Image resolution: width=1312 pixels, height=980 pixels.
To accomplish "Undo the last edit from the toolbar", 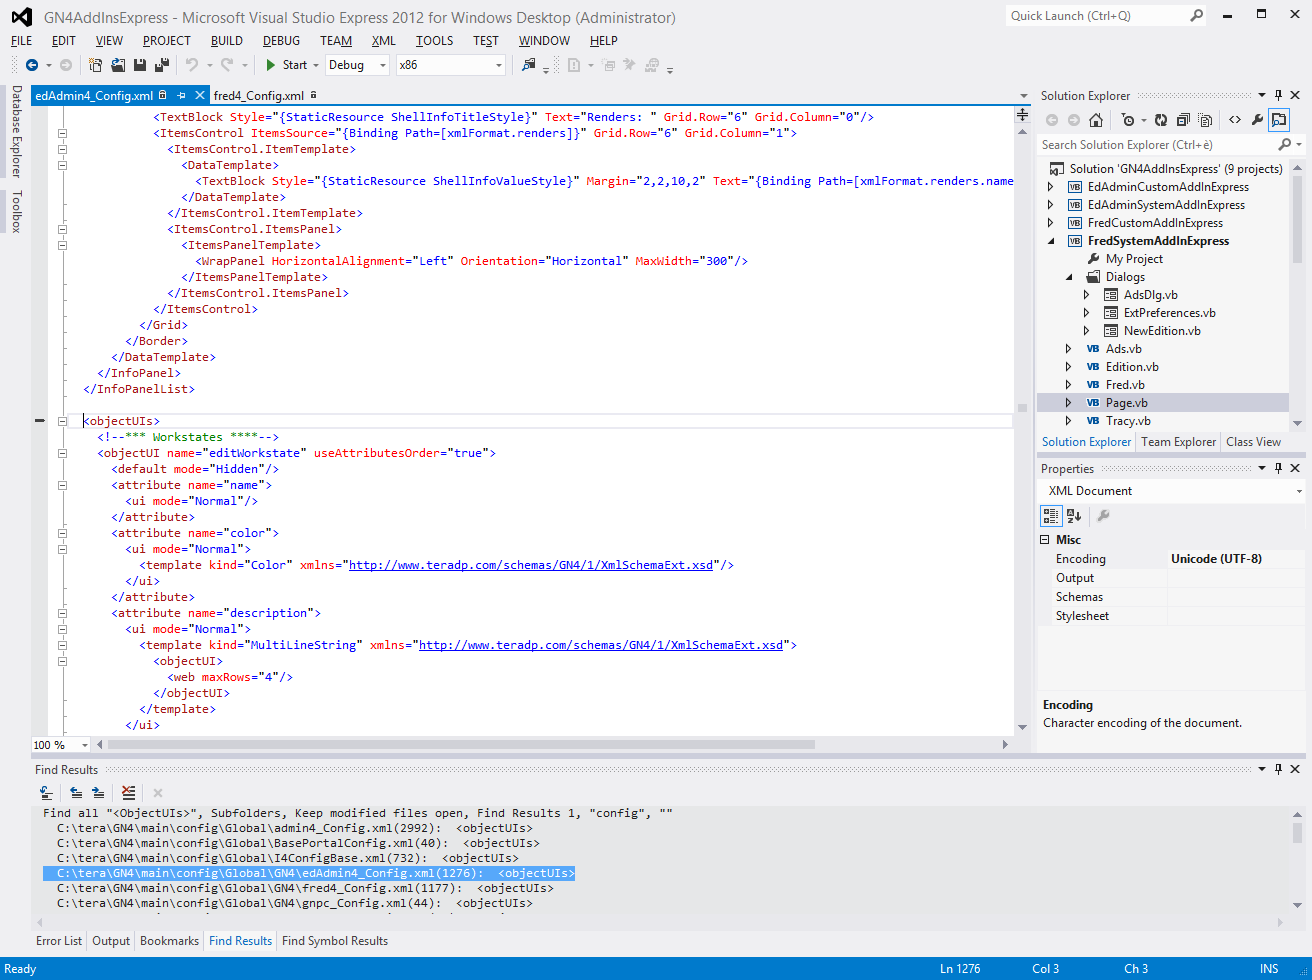I will (x=191, y=65).
